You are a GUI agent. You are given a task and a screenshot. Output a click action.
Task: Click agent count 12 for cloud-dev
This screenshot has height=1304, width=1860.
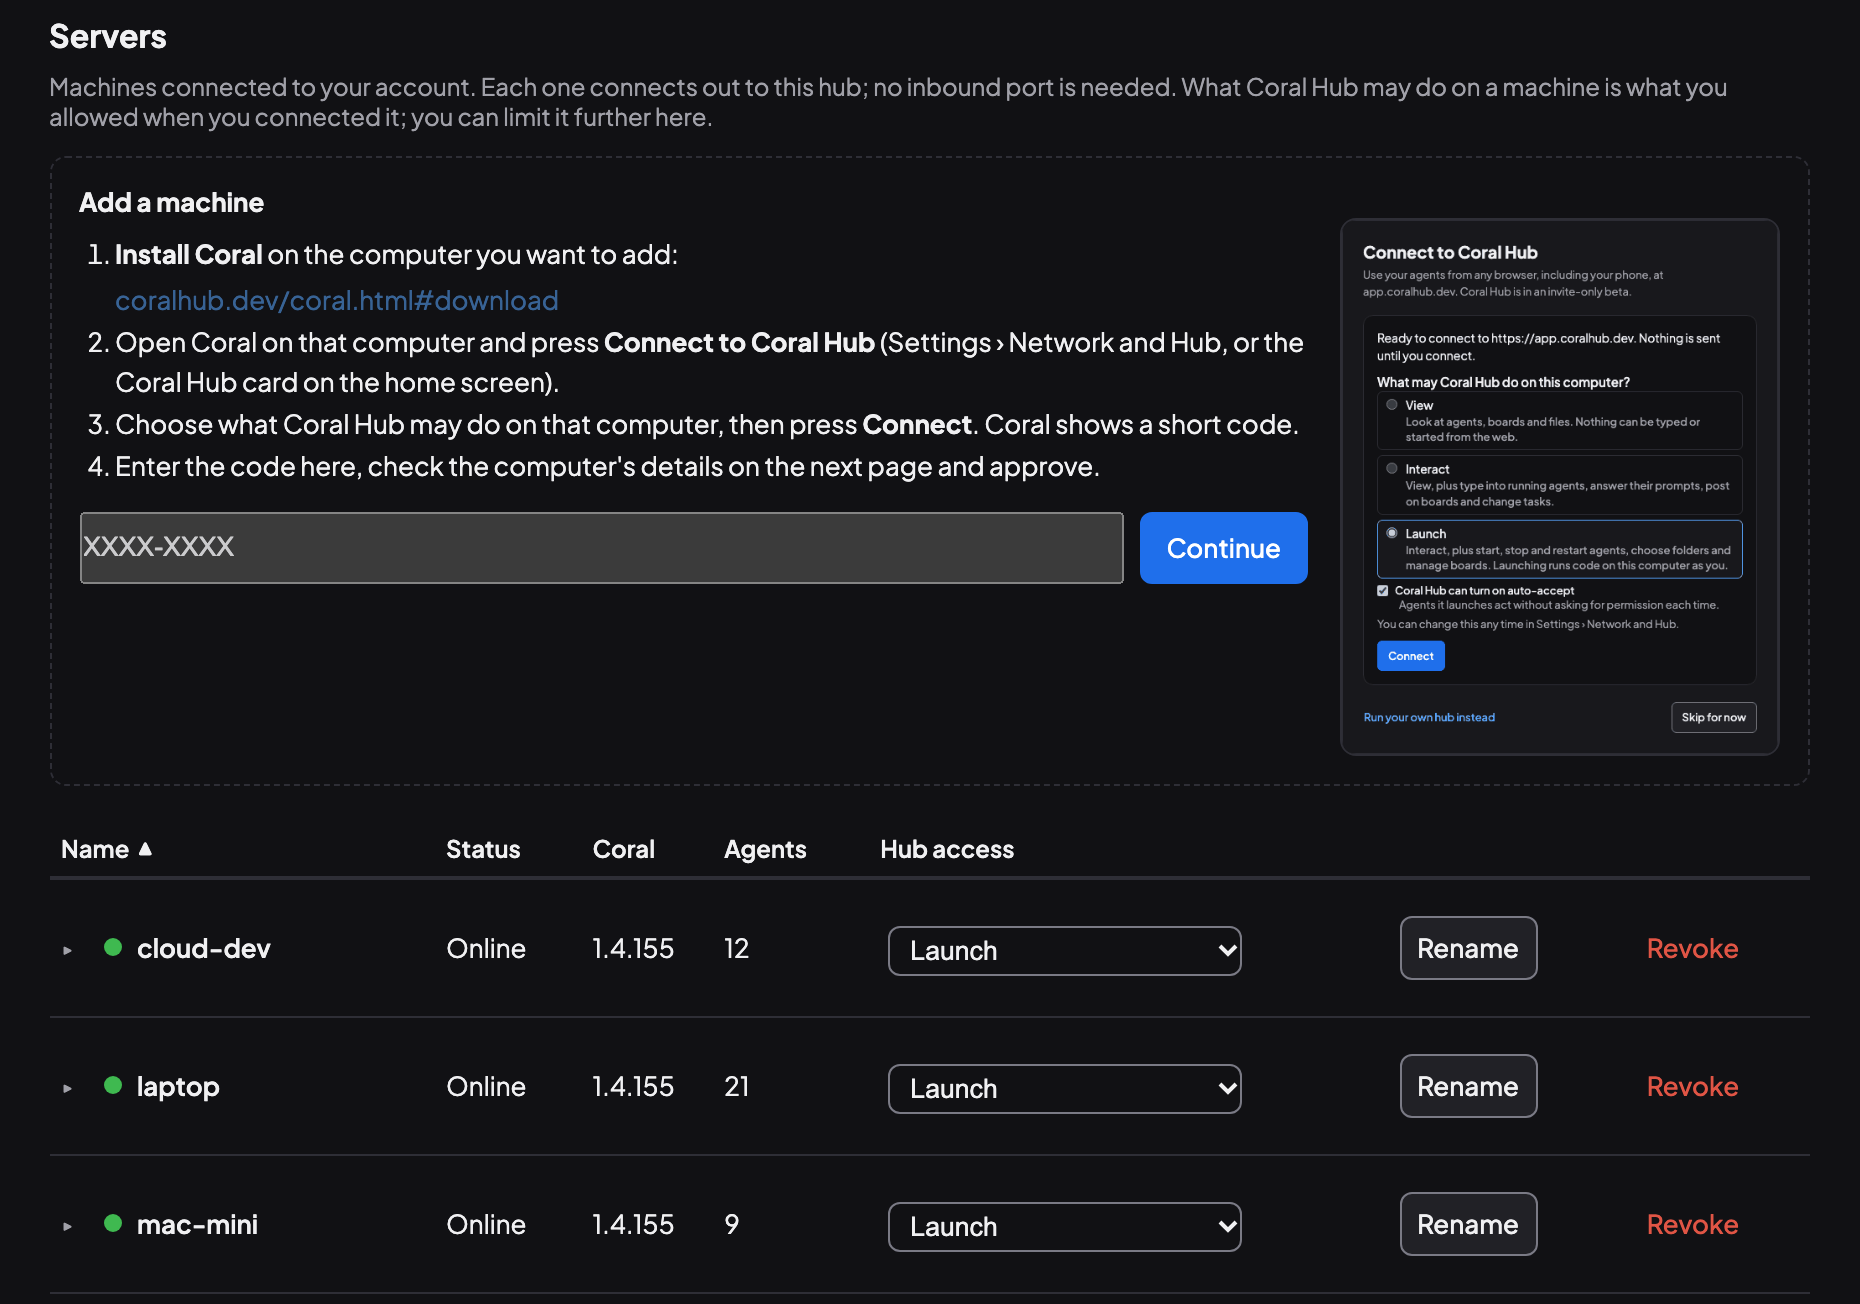coord(736,948)
